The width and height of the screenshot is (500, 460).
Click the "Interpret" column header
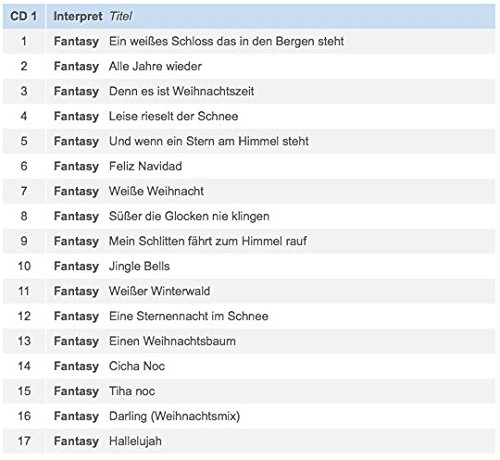click(x=78, y=16)
